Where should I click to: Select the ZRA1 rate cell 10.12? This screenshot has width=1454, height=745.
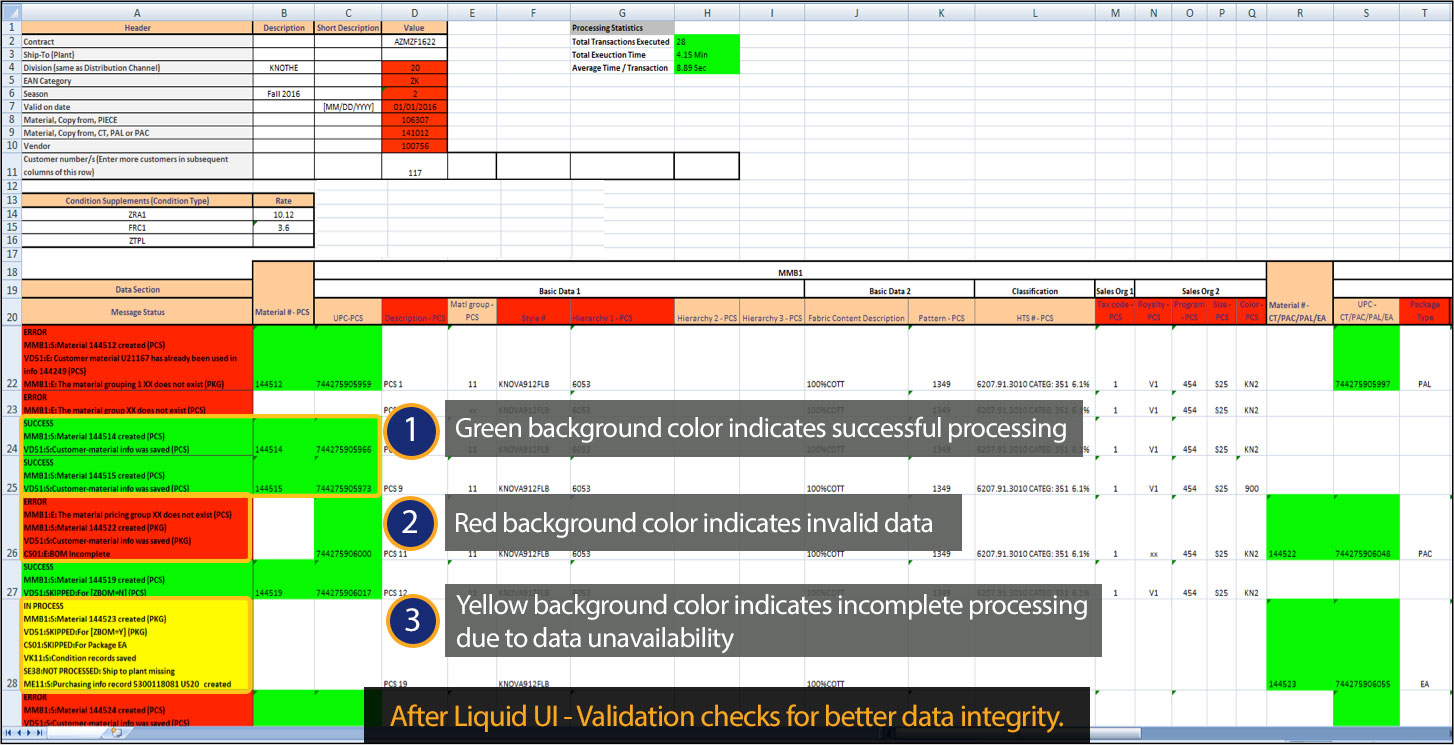(283, 214)
